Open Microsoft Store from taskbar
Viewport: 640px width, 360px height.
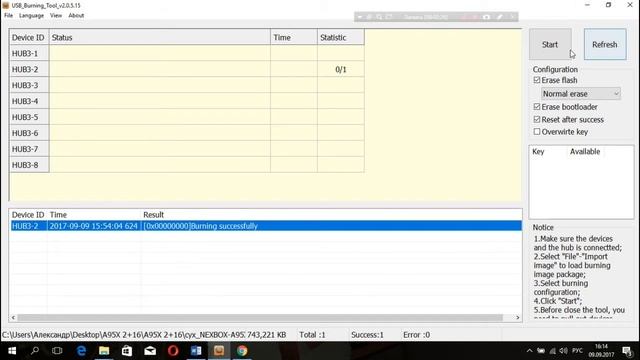127,351
